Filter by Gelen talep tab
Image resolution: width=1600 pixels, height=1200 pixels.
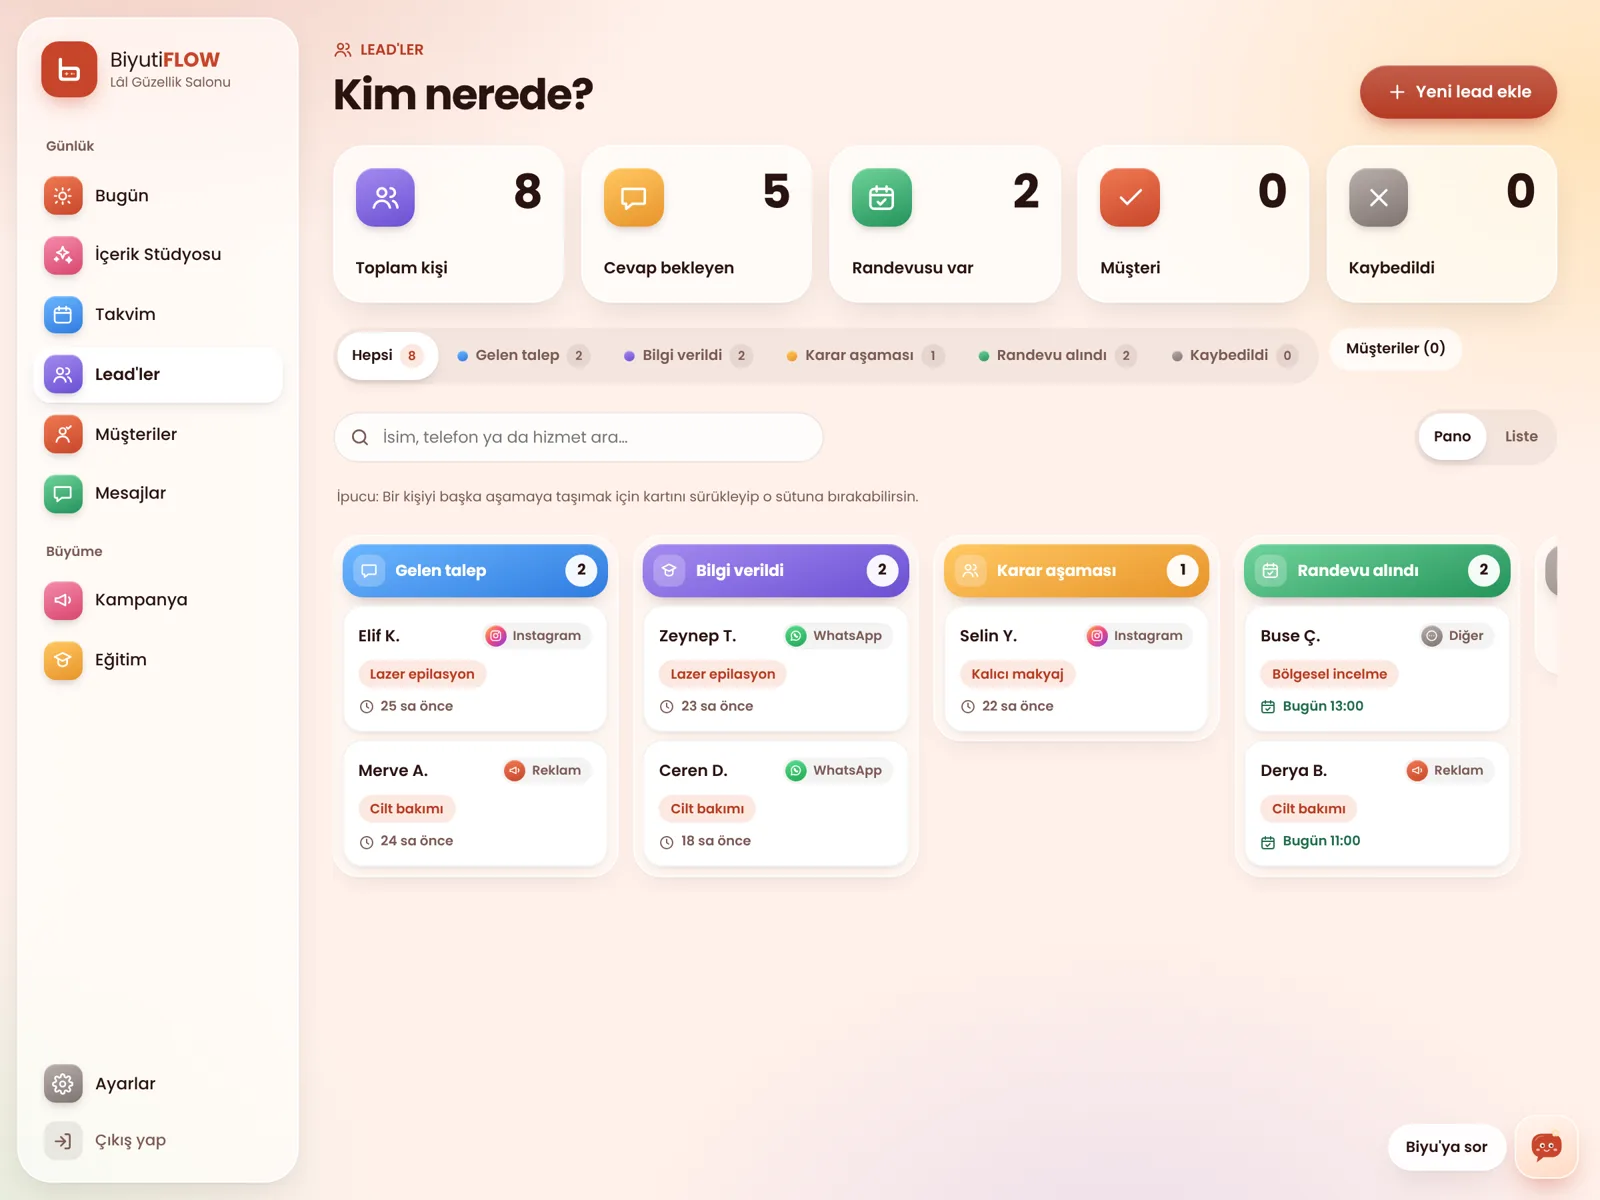(523, 356)
